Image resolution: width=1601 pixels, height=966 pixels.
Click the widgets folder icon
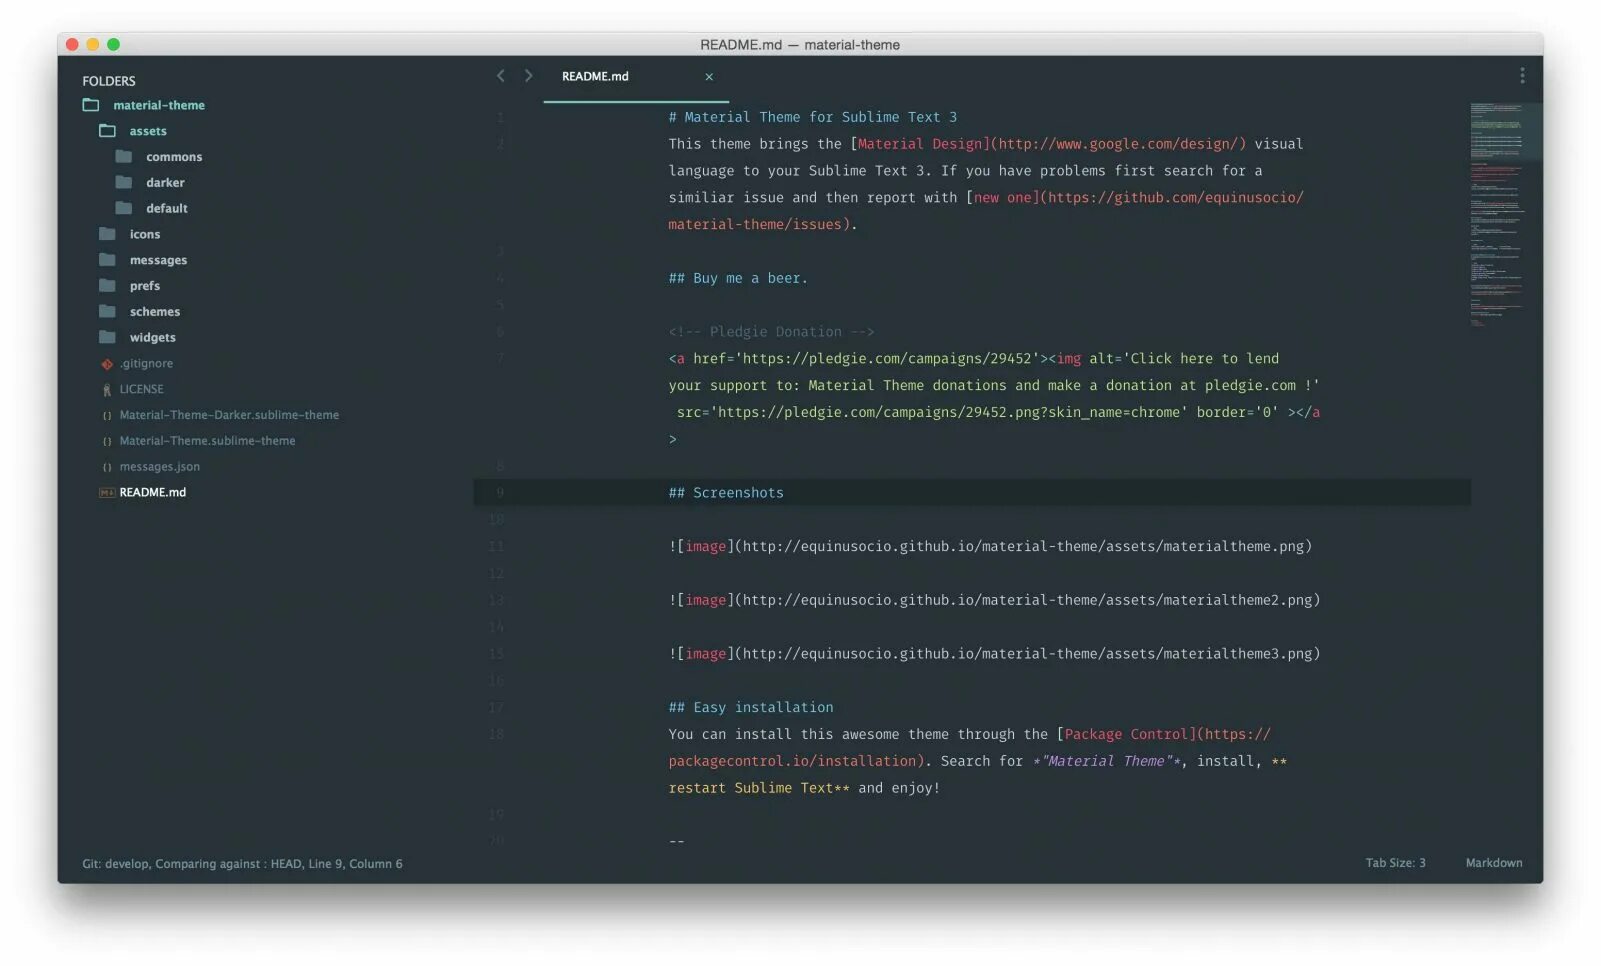[x=108, y=337]
